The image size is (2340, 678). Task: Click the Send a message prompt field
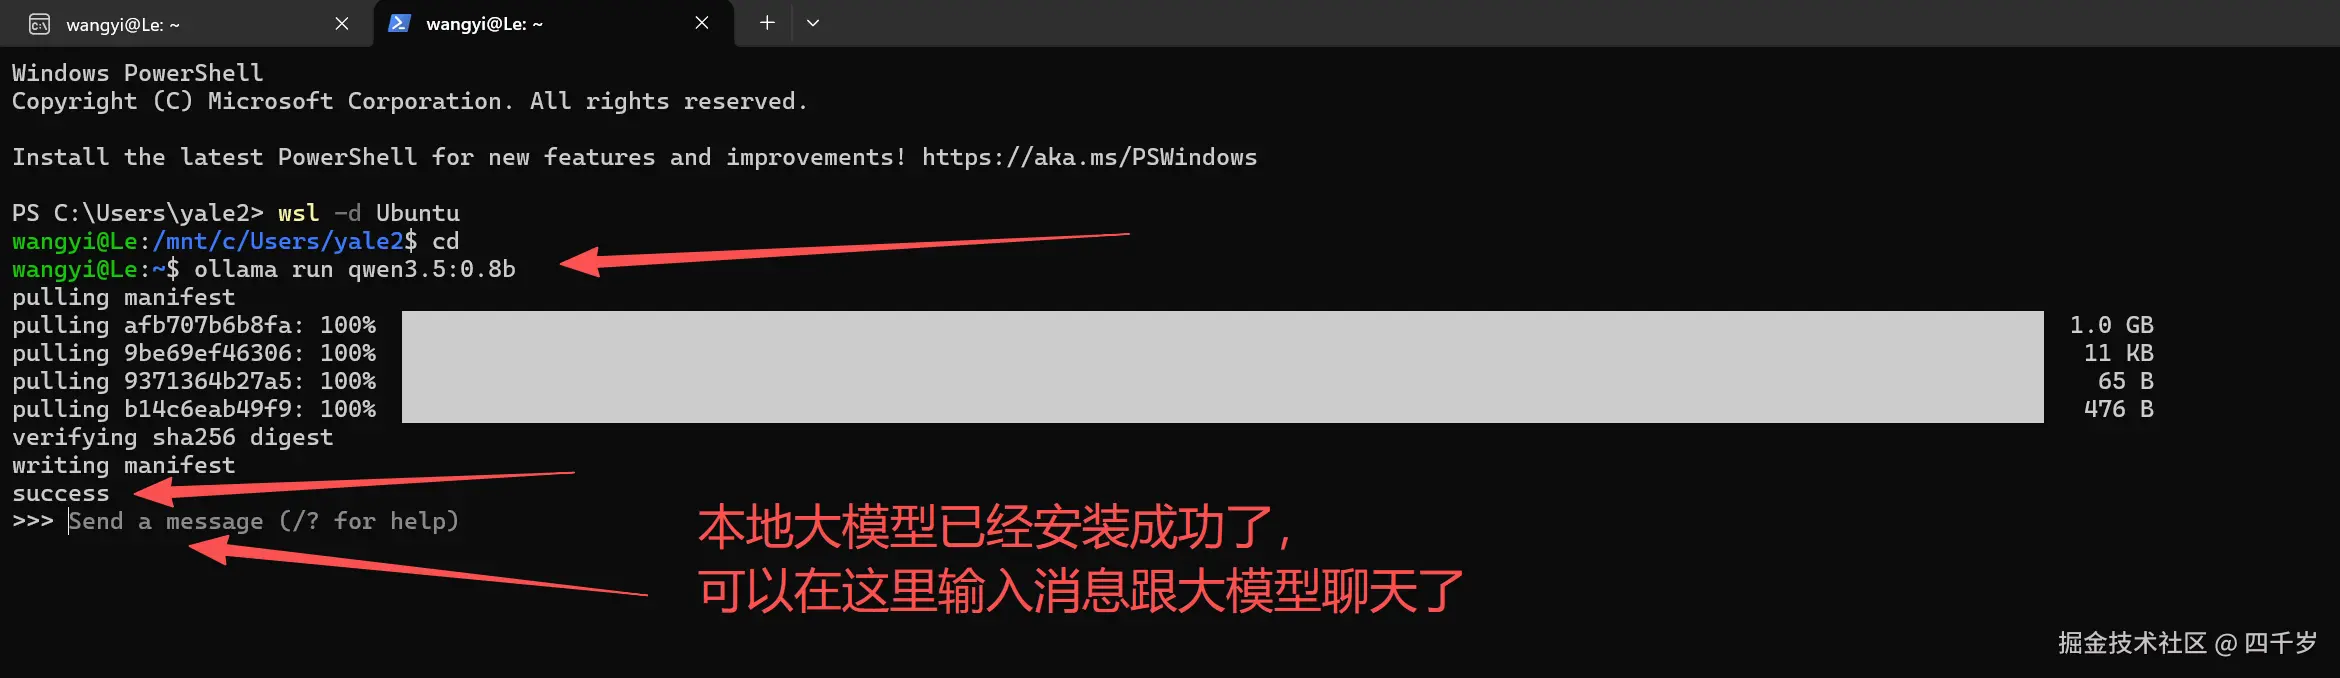point(263,521)
